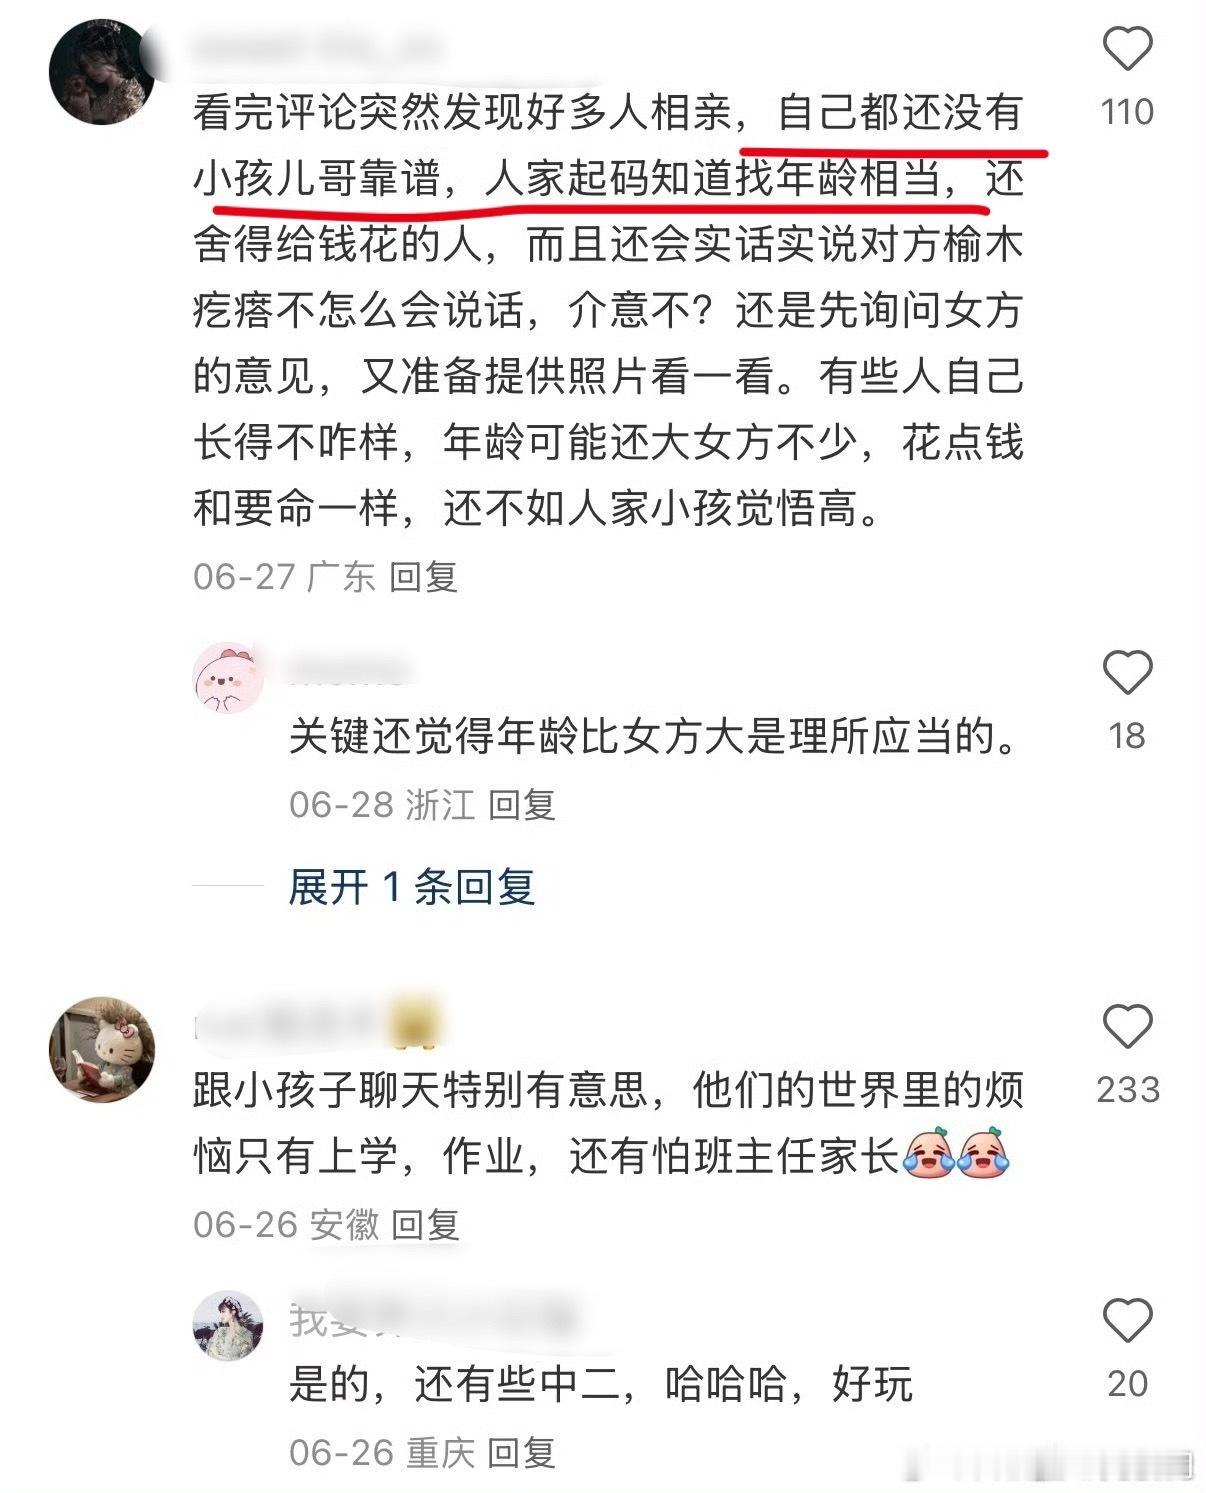
Task: Open the Hello Kitty avatar profile
Action: [102, 1049]
